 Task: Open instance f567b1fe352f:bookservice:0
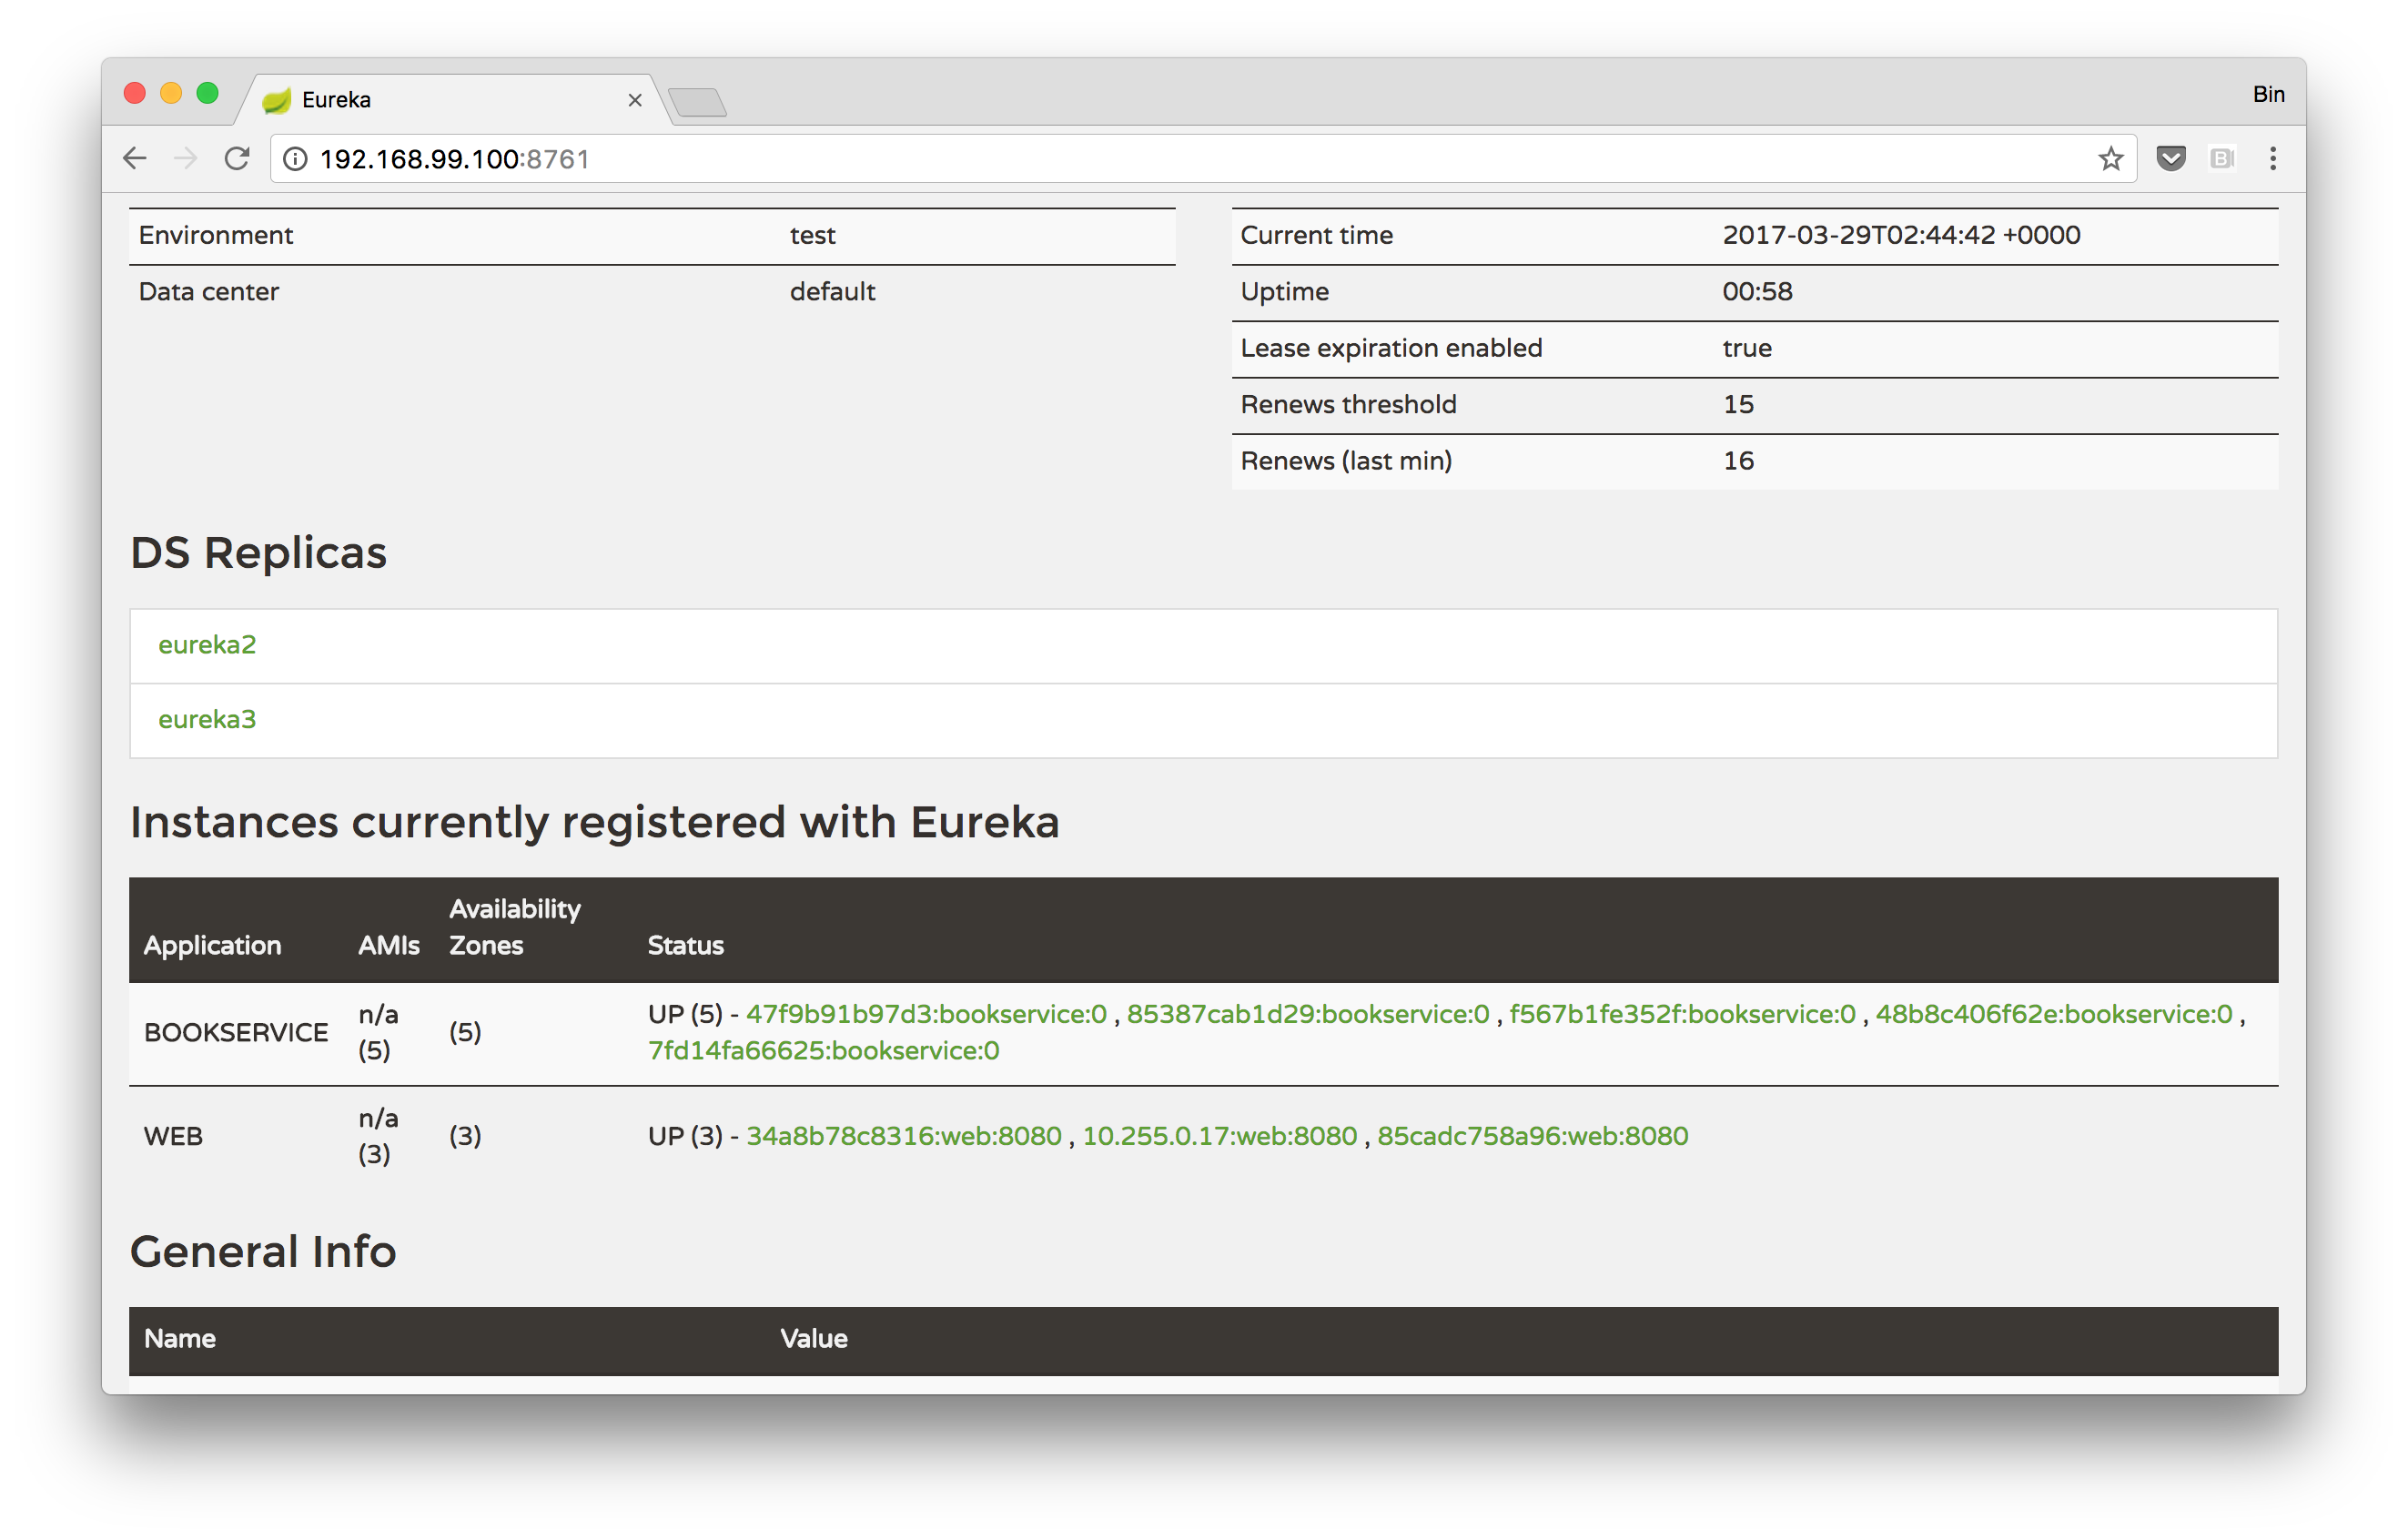tap(1681, 1014)
